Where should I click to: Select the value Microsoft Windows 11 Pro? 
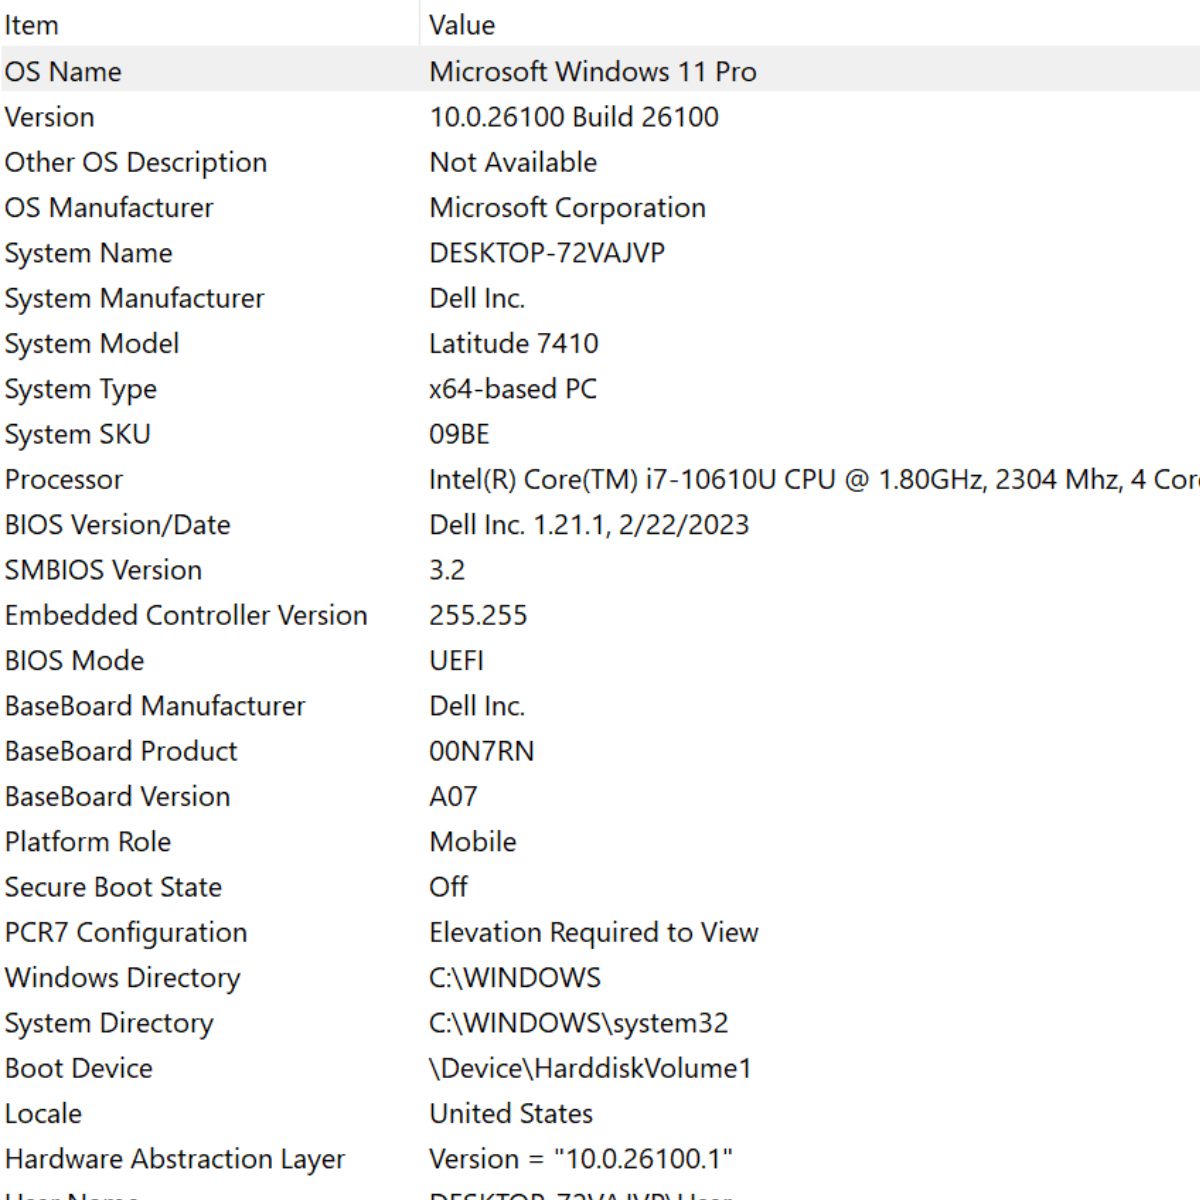point(593,72)
